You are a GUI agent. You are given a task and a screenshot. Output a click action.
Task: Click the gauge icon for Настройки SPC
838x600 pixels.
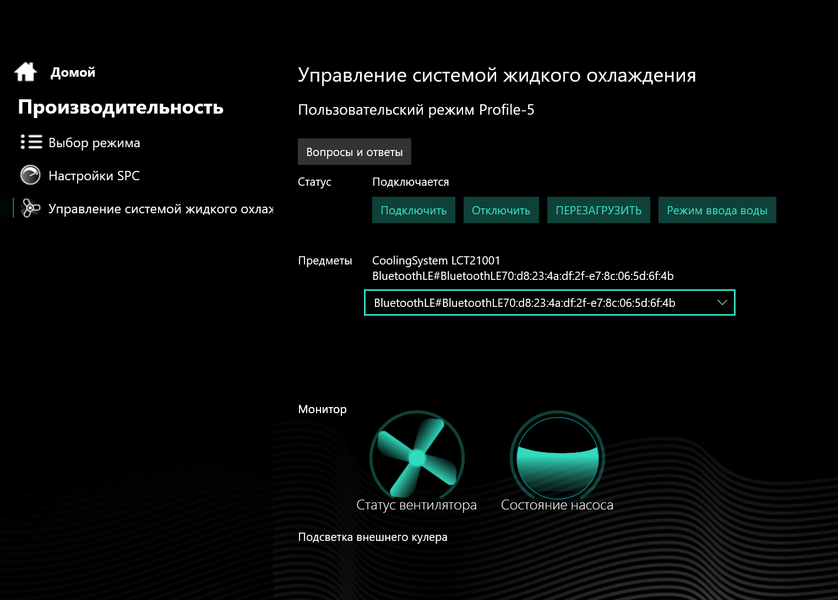click(30, 175)
